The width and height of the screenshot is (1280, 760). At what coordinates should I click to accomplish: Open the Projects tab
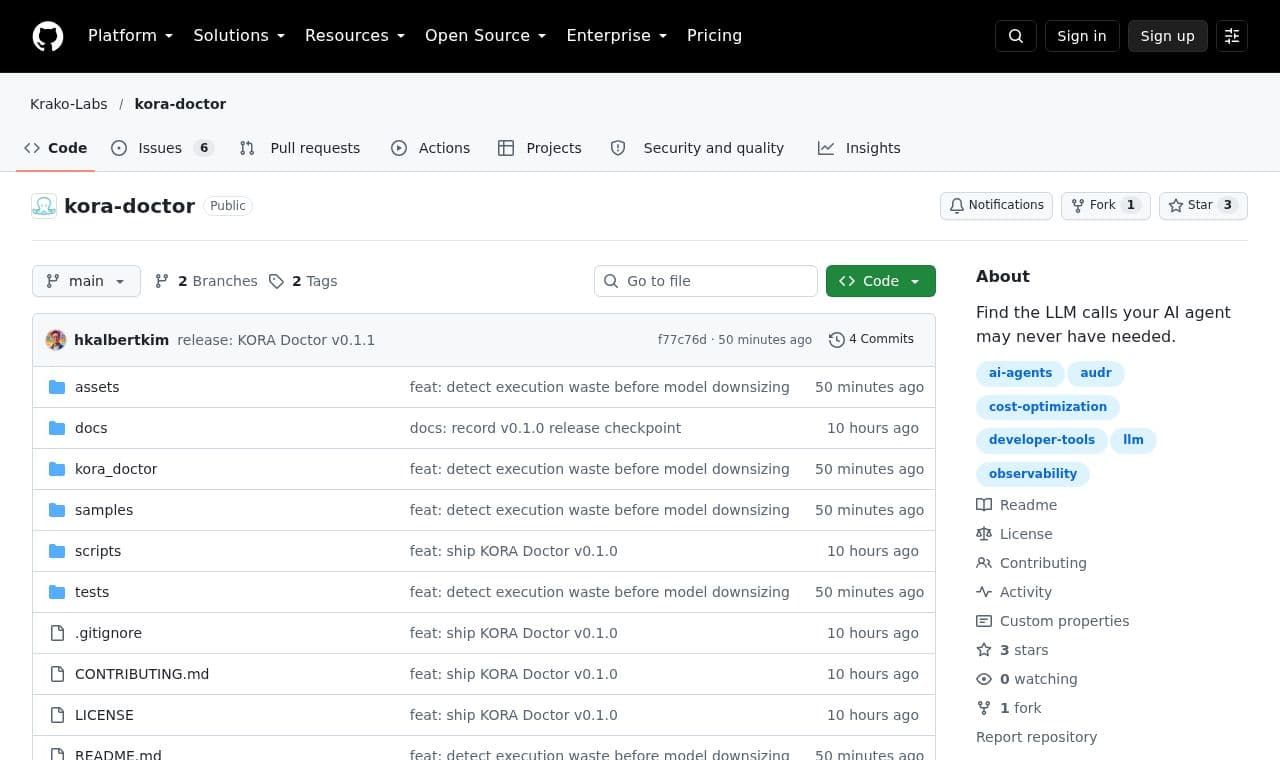coord(540,148)
